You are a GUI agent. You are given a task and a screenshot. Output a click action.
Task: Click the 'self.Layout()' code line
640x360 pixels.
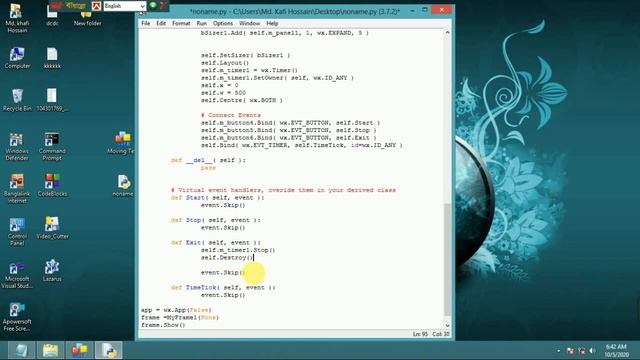point(225,62)
